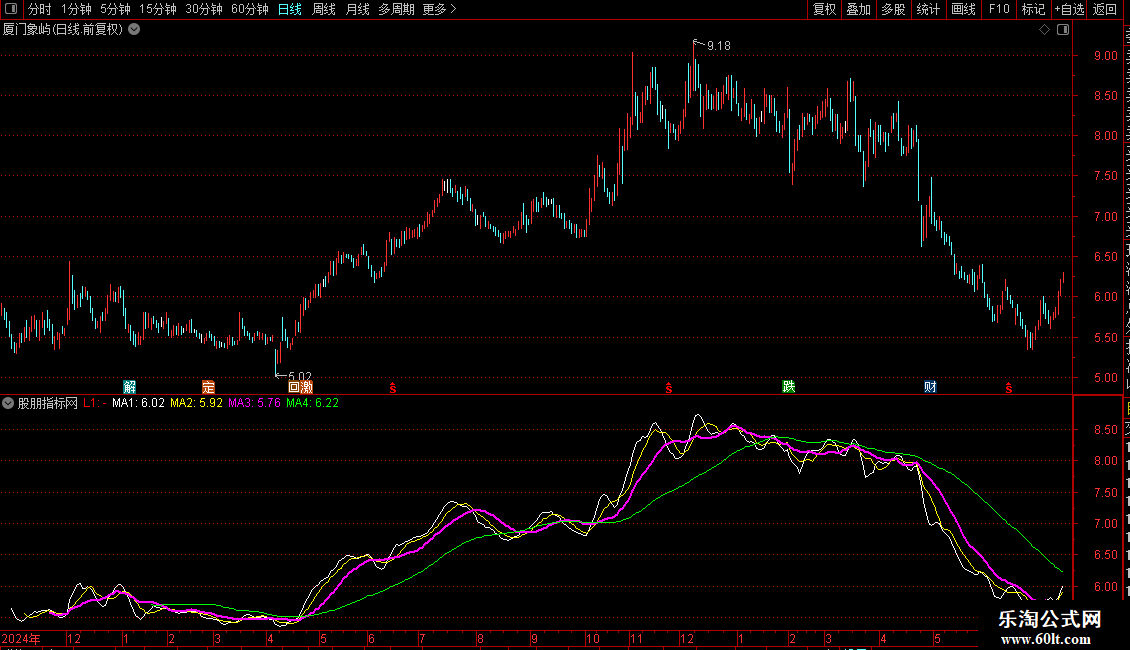
Task: Click the 标记 mark button
Action: (x=1033, y=9)
